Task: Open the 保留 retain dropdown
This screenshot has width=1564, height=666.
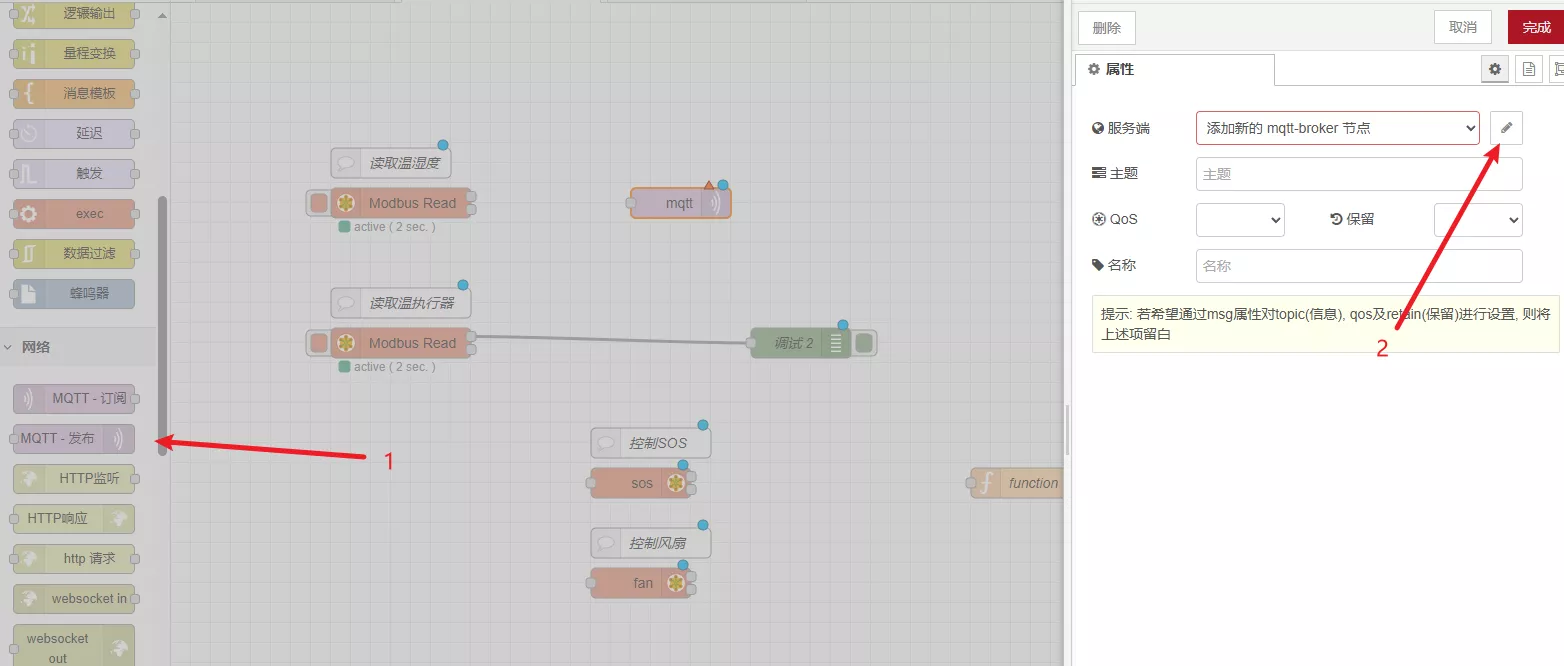Action: click(x=1478, y=219)
